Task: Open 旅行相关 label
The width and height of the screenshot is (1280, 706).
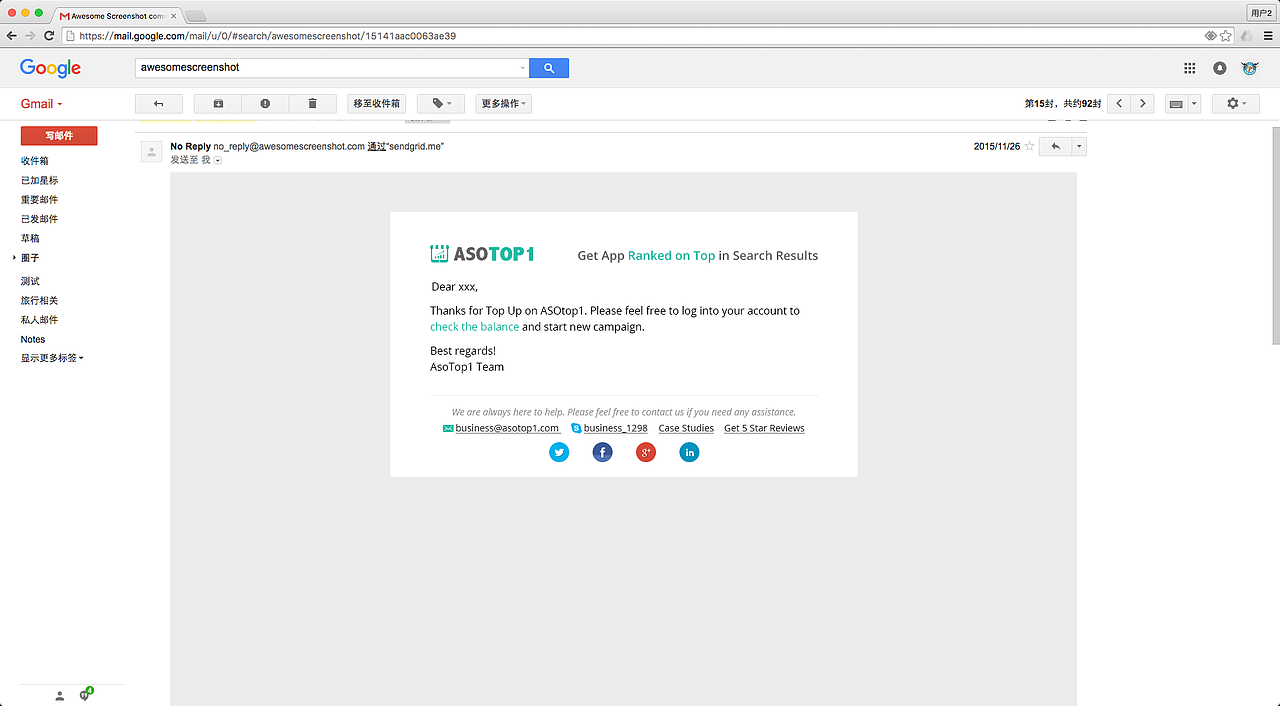Action: click(40, 300)
